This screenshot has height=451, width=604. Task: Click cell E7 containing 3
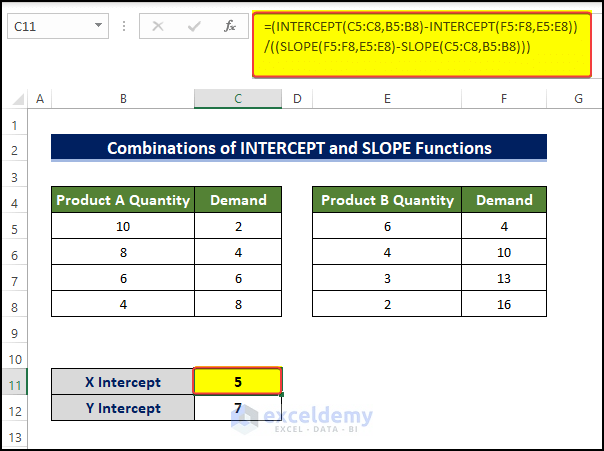point(387,278)
